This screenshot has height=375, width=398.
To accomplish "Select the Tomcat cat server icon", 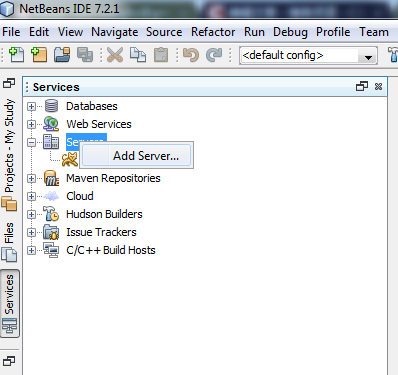I will [x=70, y=159].
